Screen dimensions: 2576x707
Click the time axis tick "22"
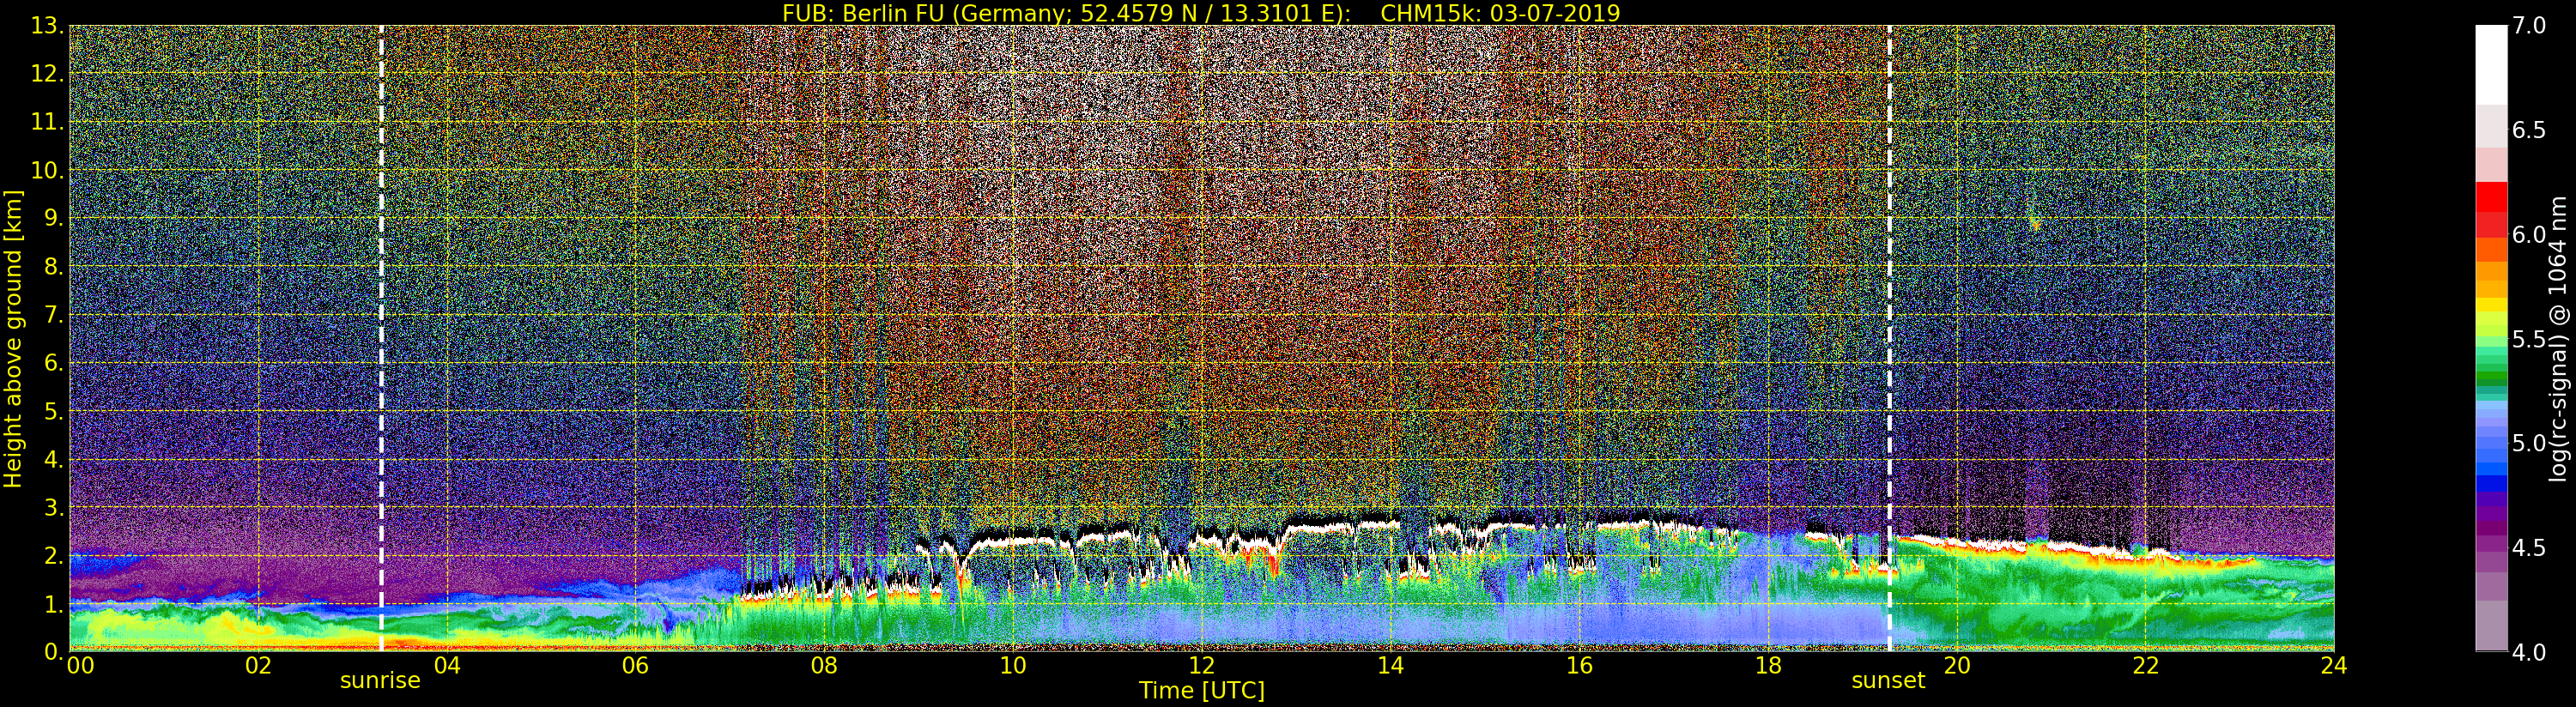coord(2145,666)
